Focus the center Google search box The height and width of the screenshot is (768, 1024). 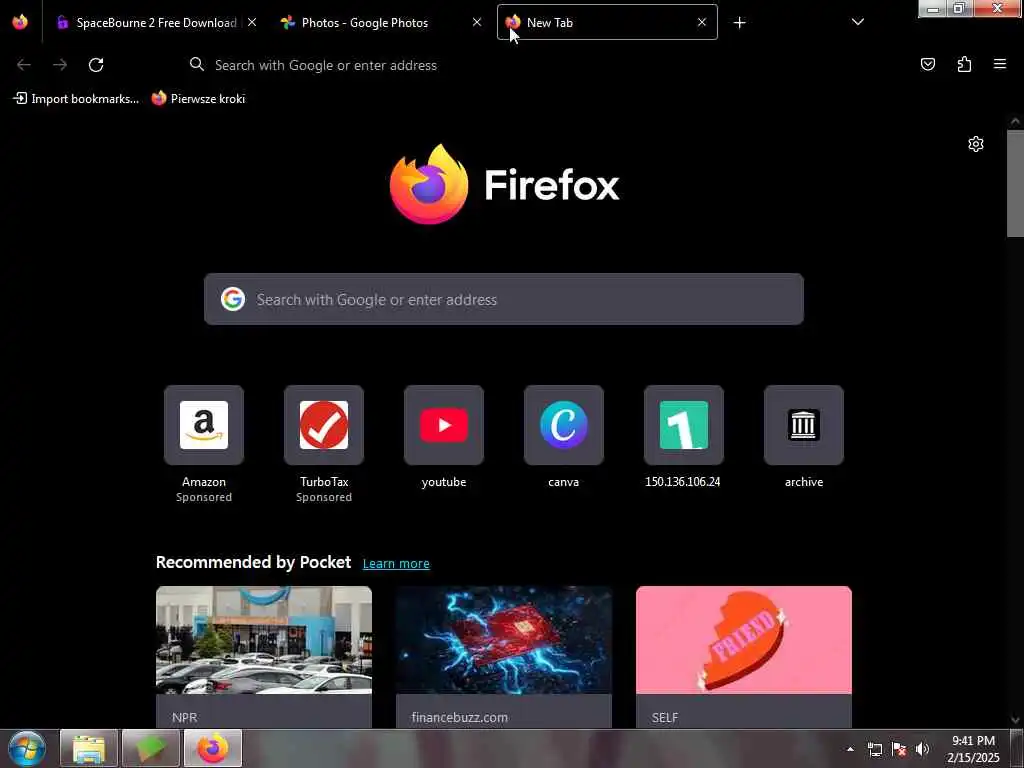504,299
